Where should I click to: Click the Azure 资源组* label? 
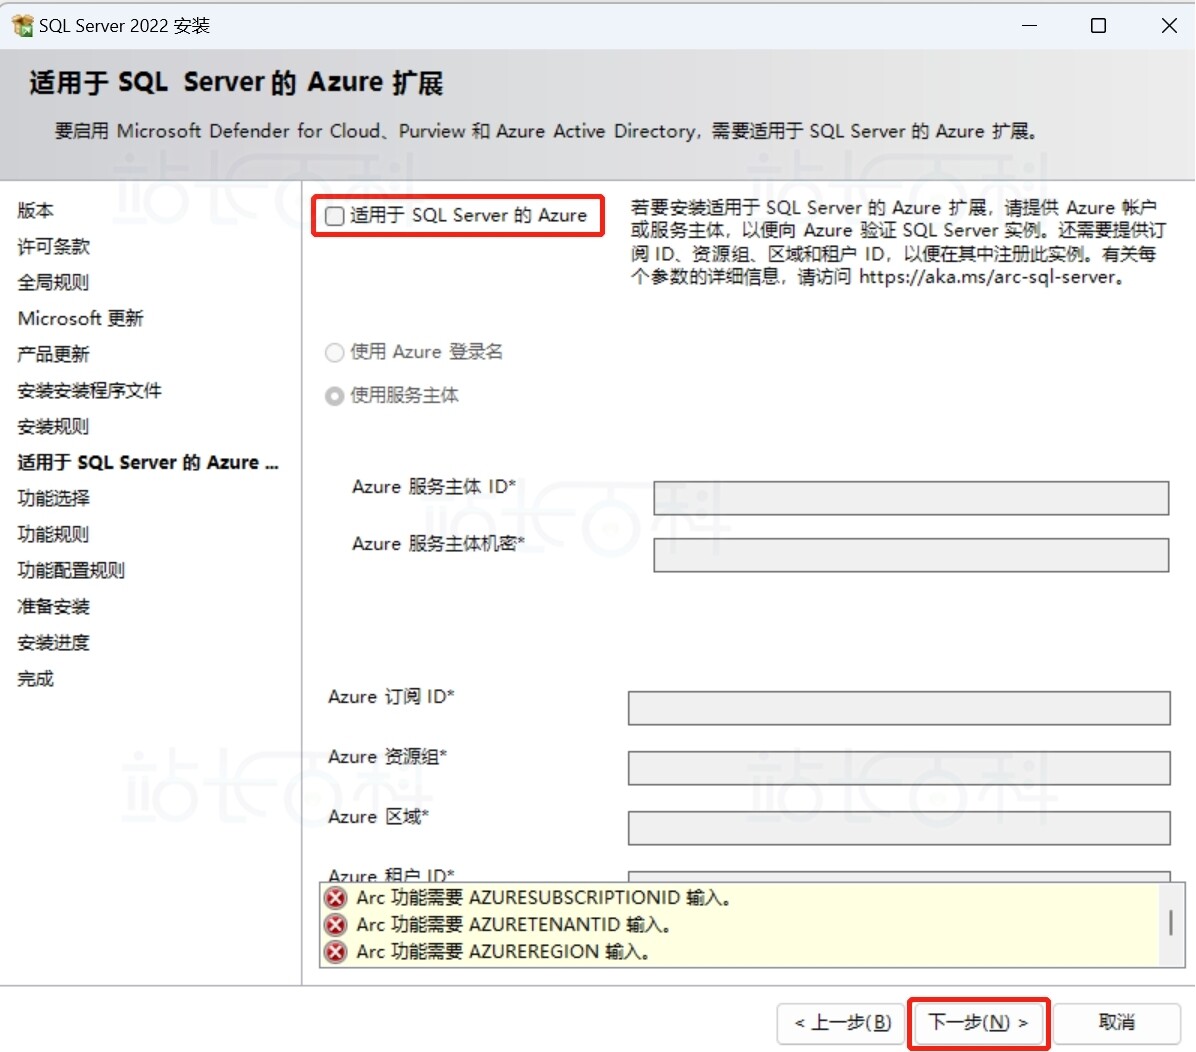(x=387, y=757)
